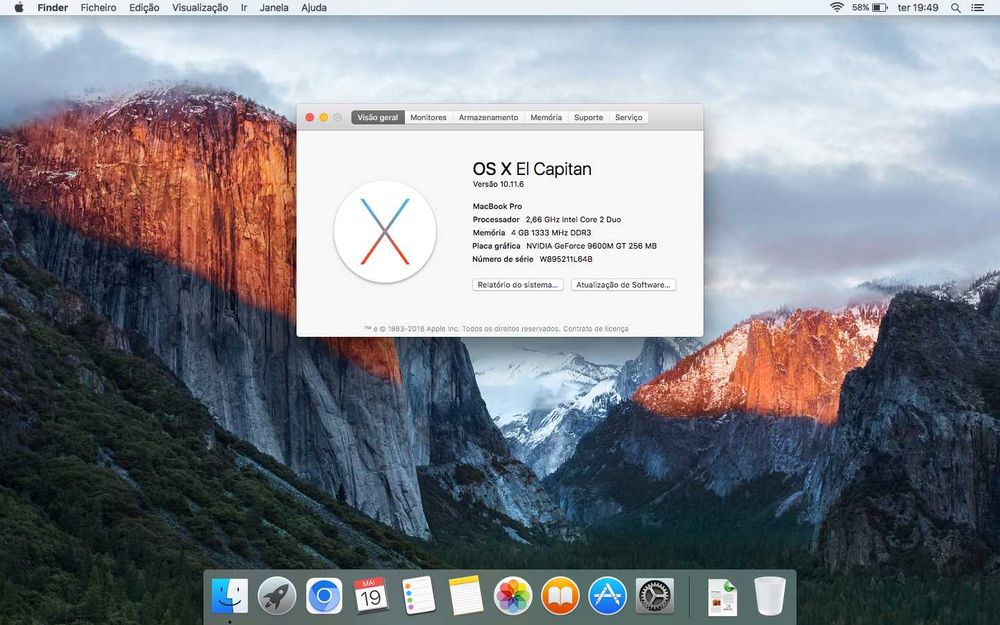The image size is (1000, 625).
Task: Open Photos app in the Dock
Action: 513,596
